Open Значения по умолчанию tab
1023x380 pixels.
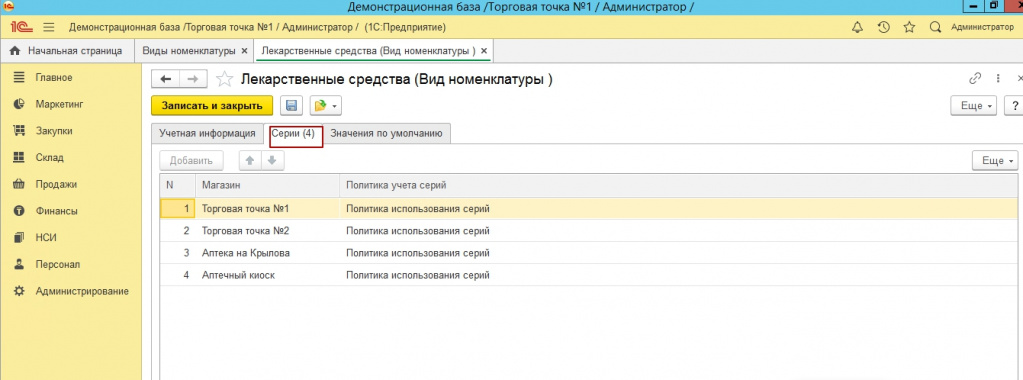(386, 133)
